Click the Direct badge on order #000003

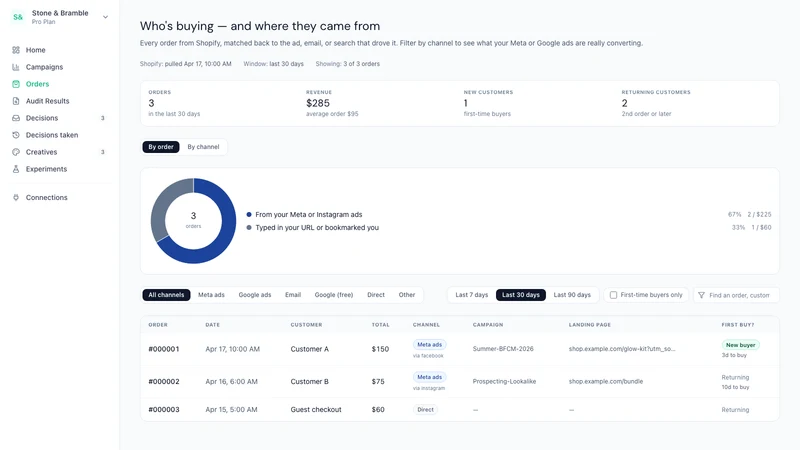(426, 410)
